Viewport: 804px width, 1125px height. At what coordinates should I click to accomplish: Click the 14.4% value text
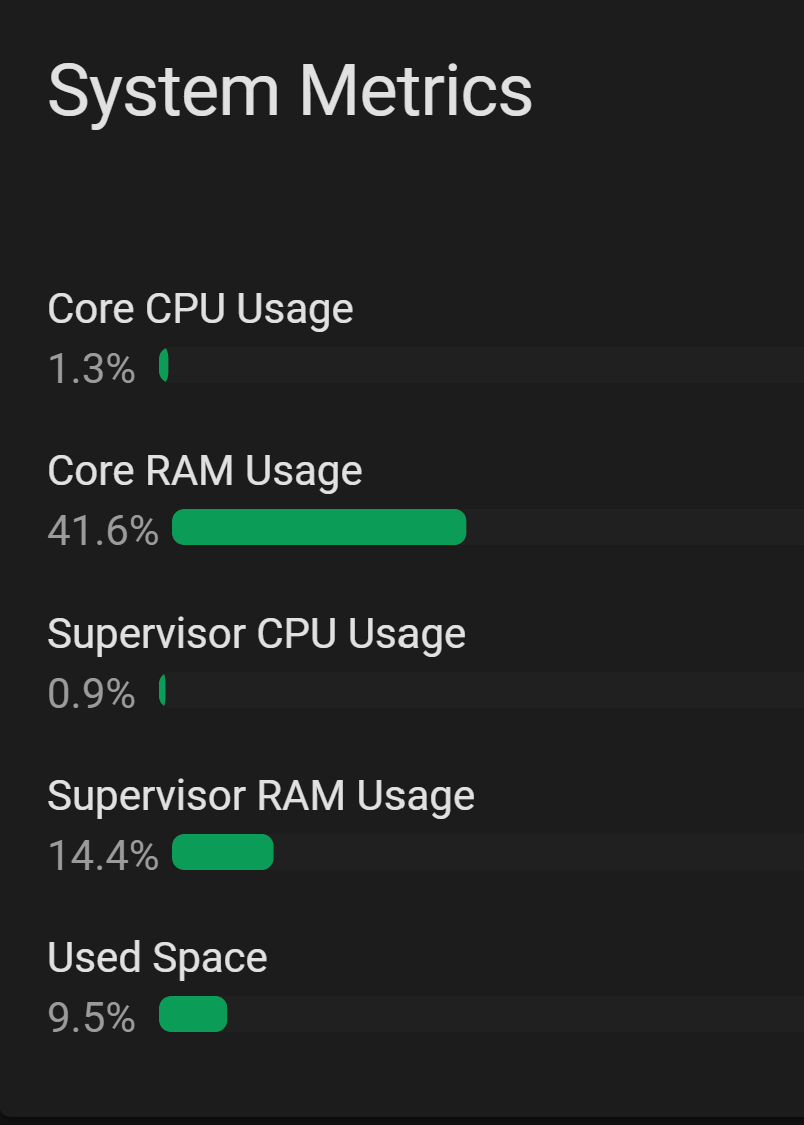[x=104, y=855]
